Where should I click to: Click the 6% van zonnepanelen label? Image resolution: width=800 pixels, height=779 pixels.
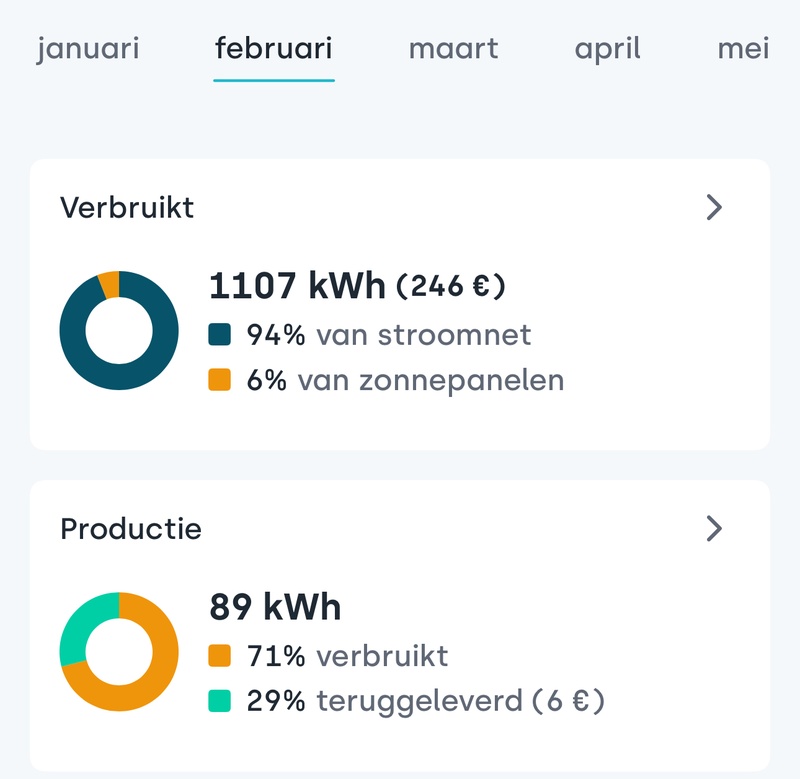pos(405,380)
